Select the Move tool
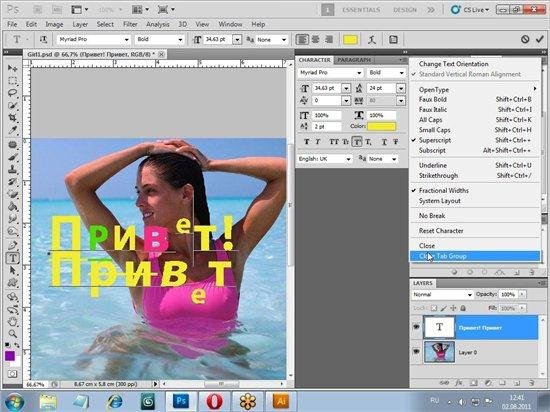 point(13,68)
